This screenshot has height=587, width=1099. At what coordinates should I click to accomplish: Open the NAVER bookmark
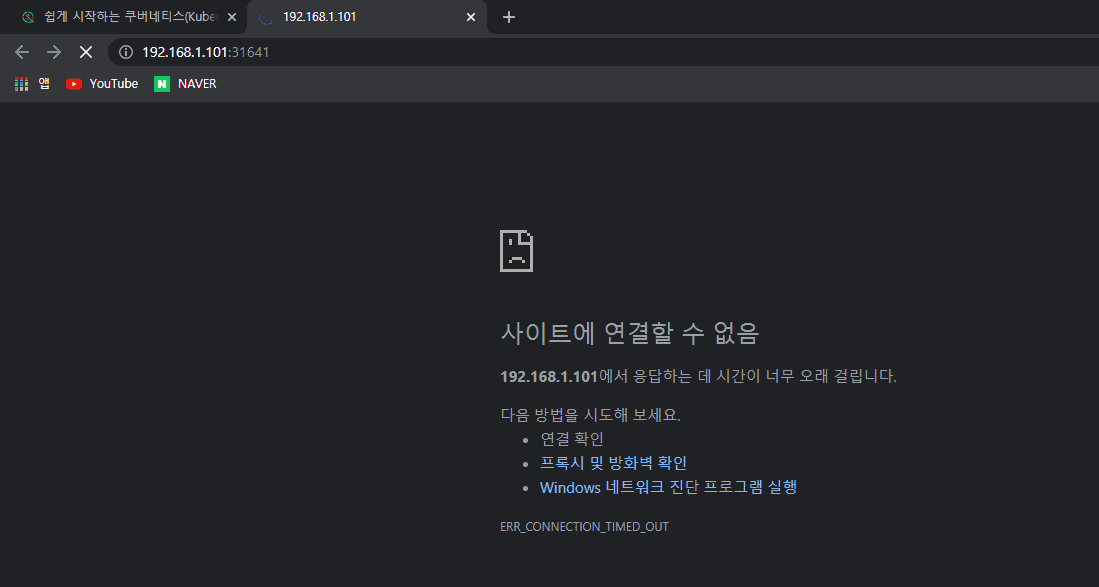[186, 84]
